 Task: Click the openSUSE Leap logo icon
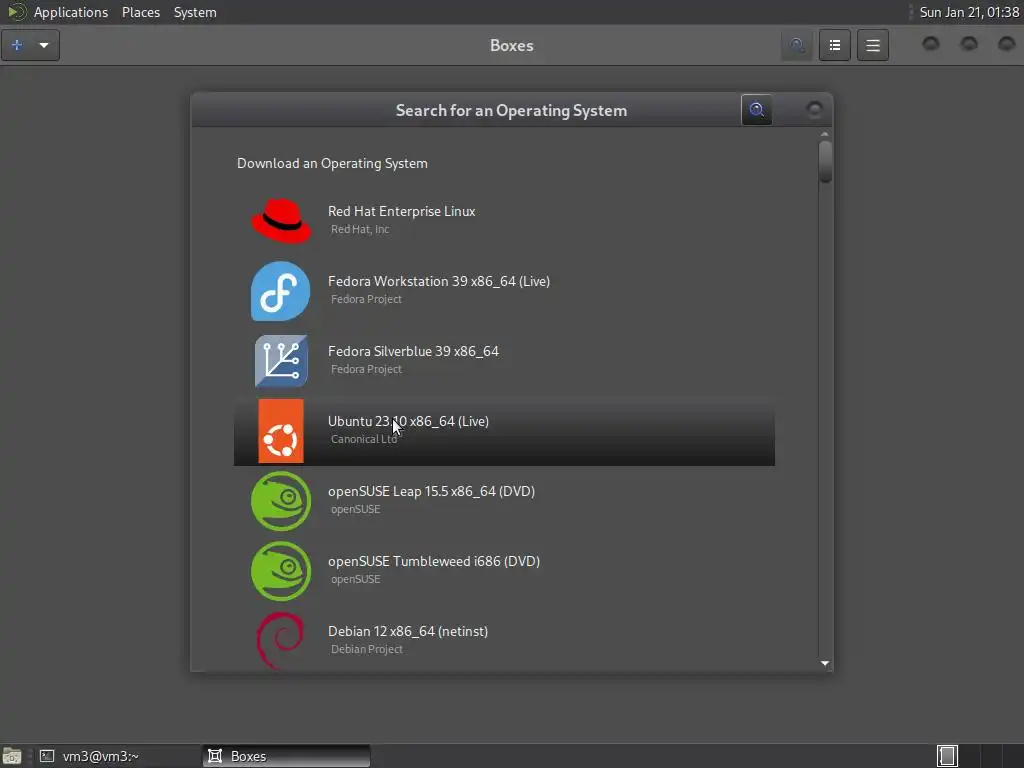click(281, 501)
